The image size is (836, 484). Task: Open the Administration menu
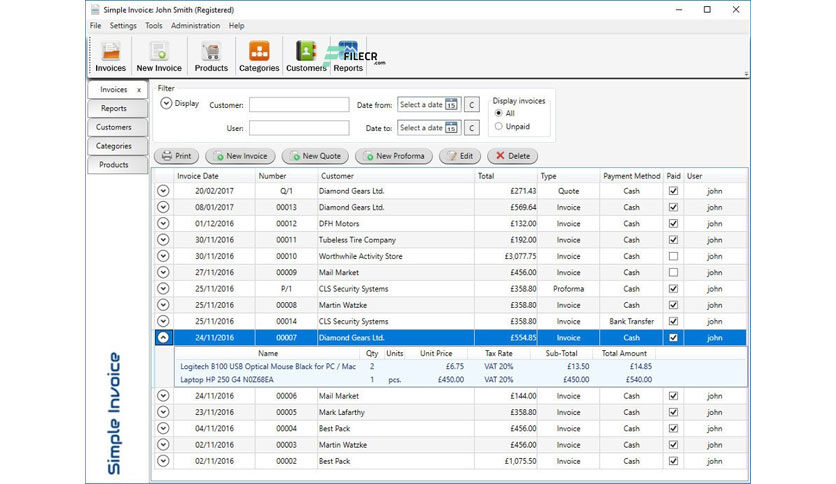195,26
